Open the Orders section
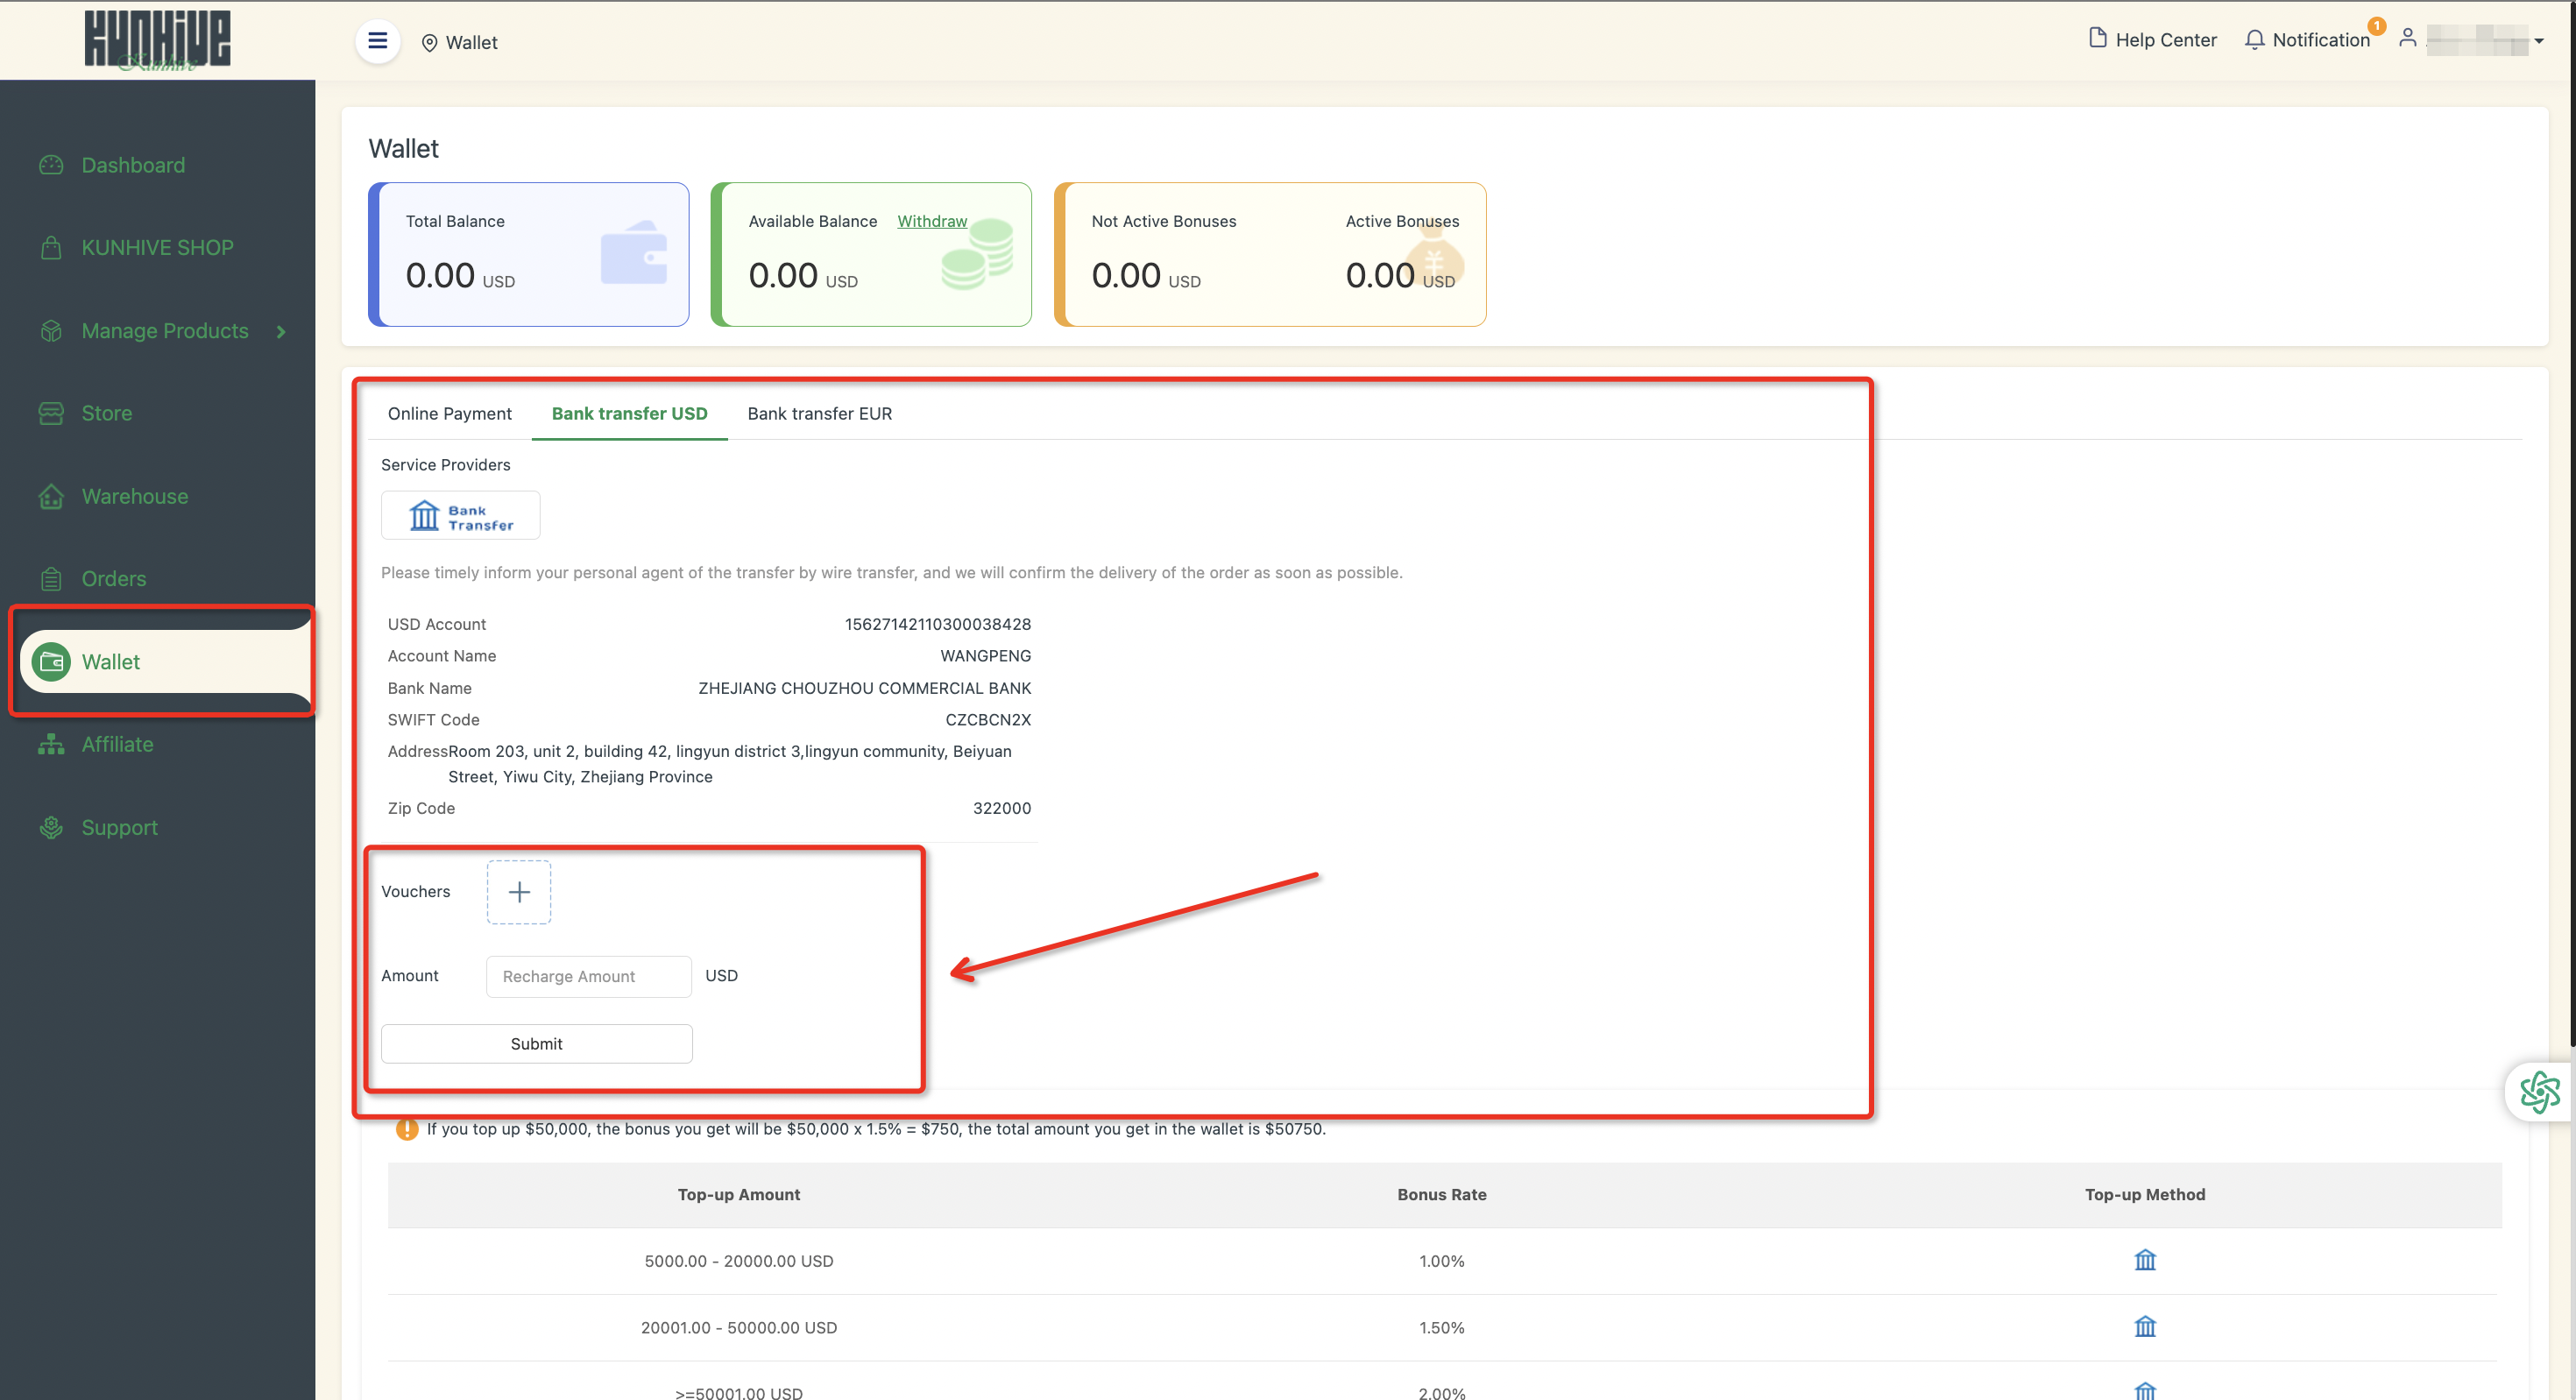The height and width of the screenshot is (1400, 2576). (x=113, y=578)
